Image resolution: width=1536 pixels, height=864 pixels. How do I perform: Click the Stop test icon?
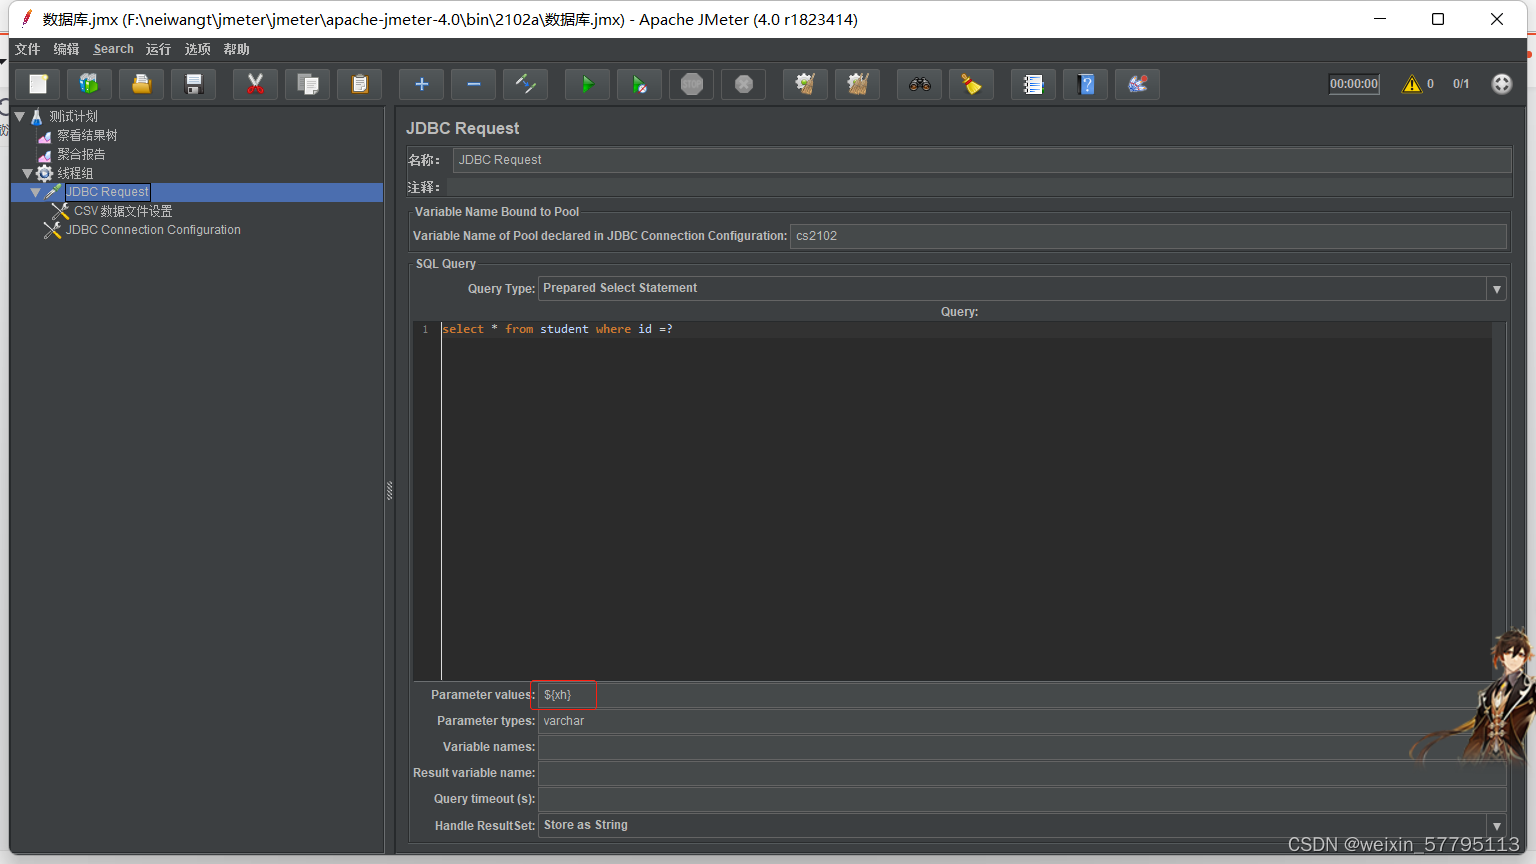tap(692, 85)
